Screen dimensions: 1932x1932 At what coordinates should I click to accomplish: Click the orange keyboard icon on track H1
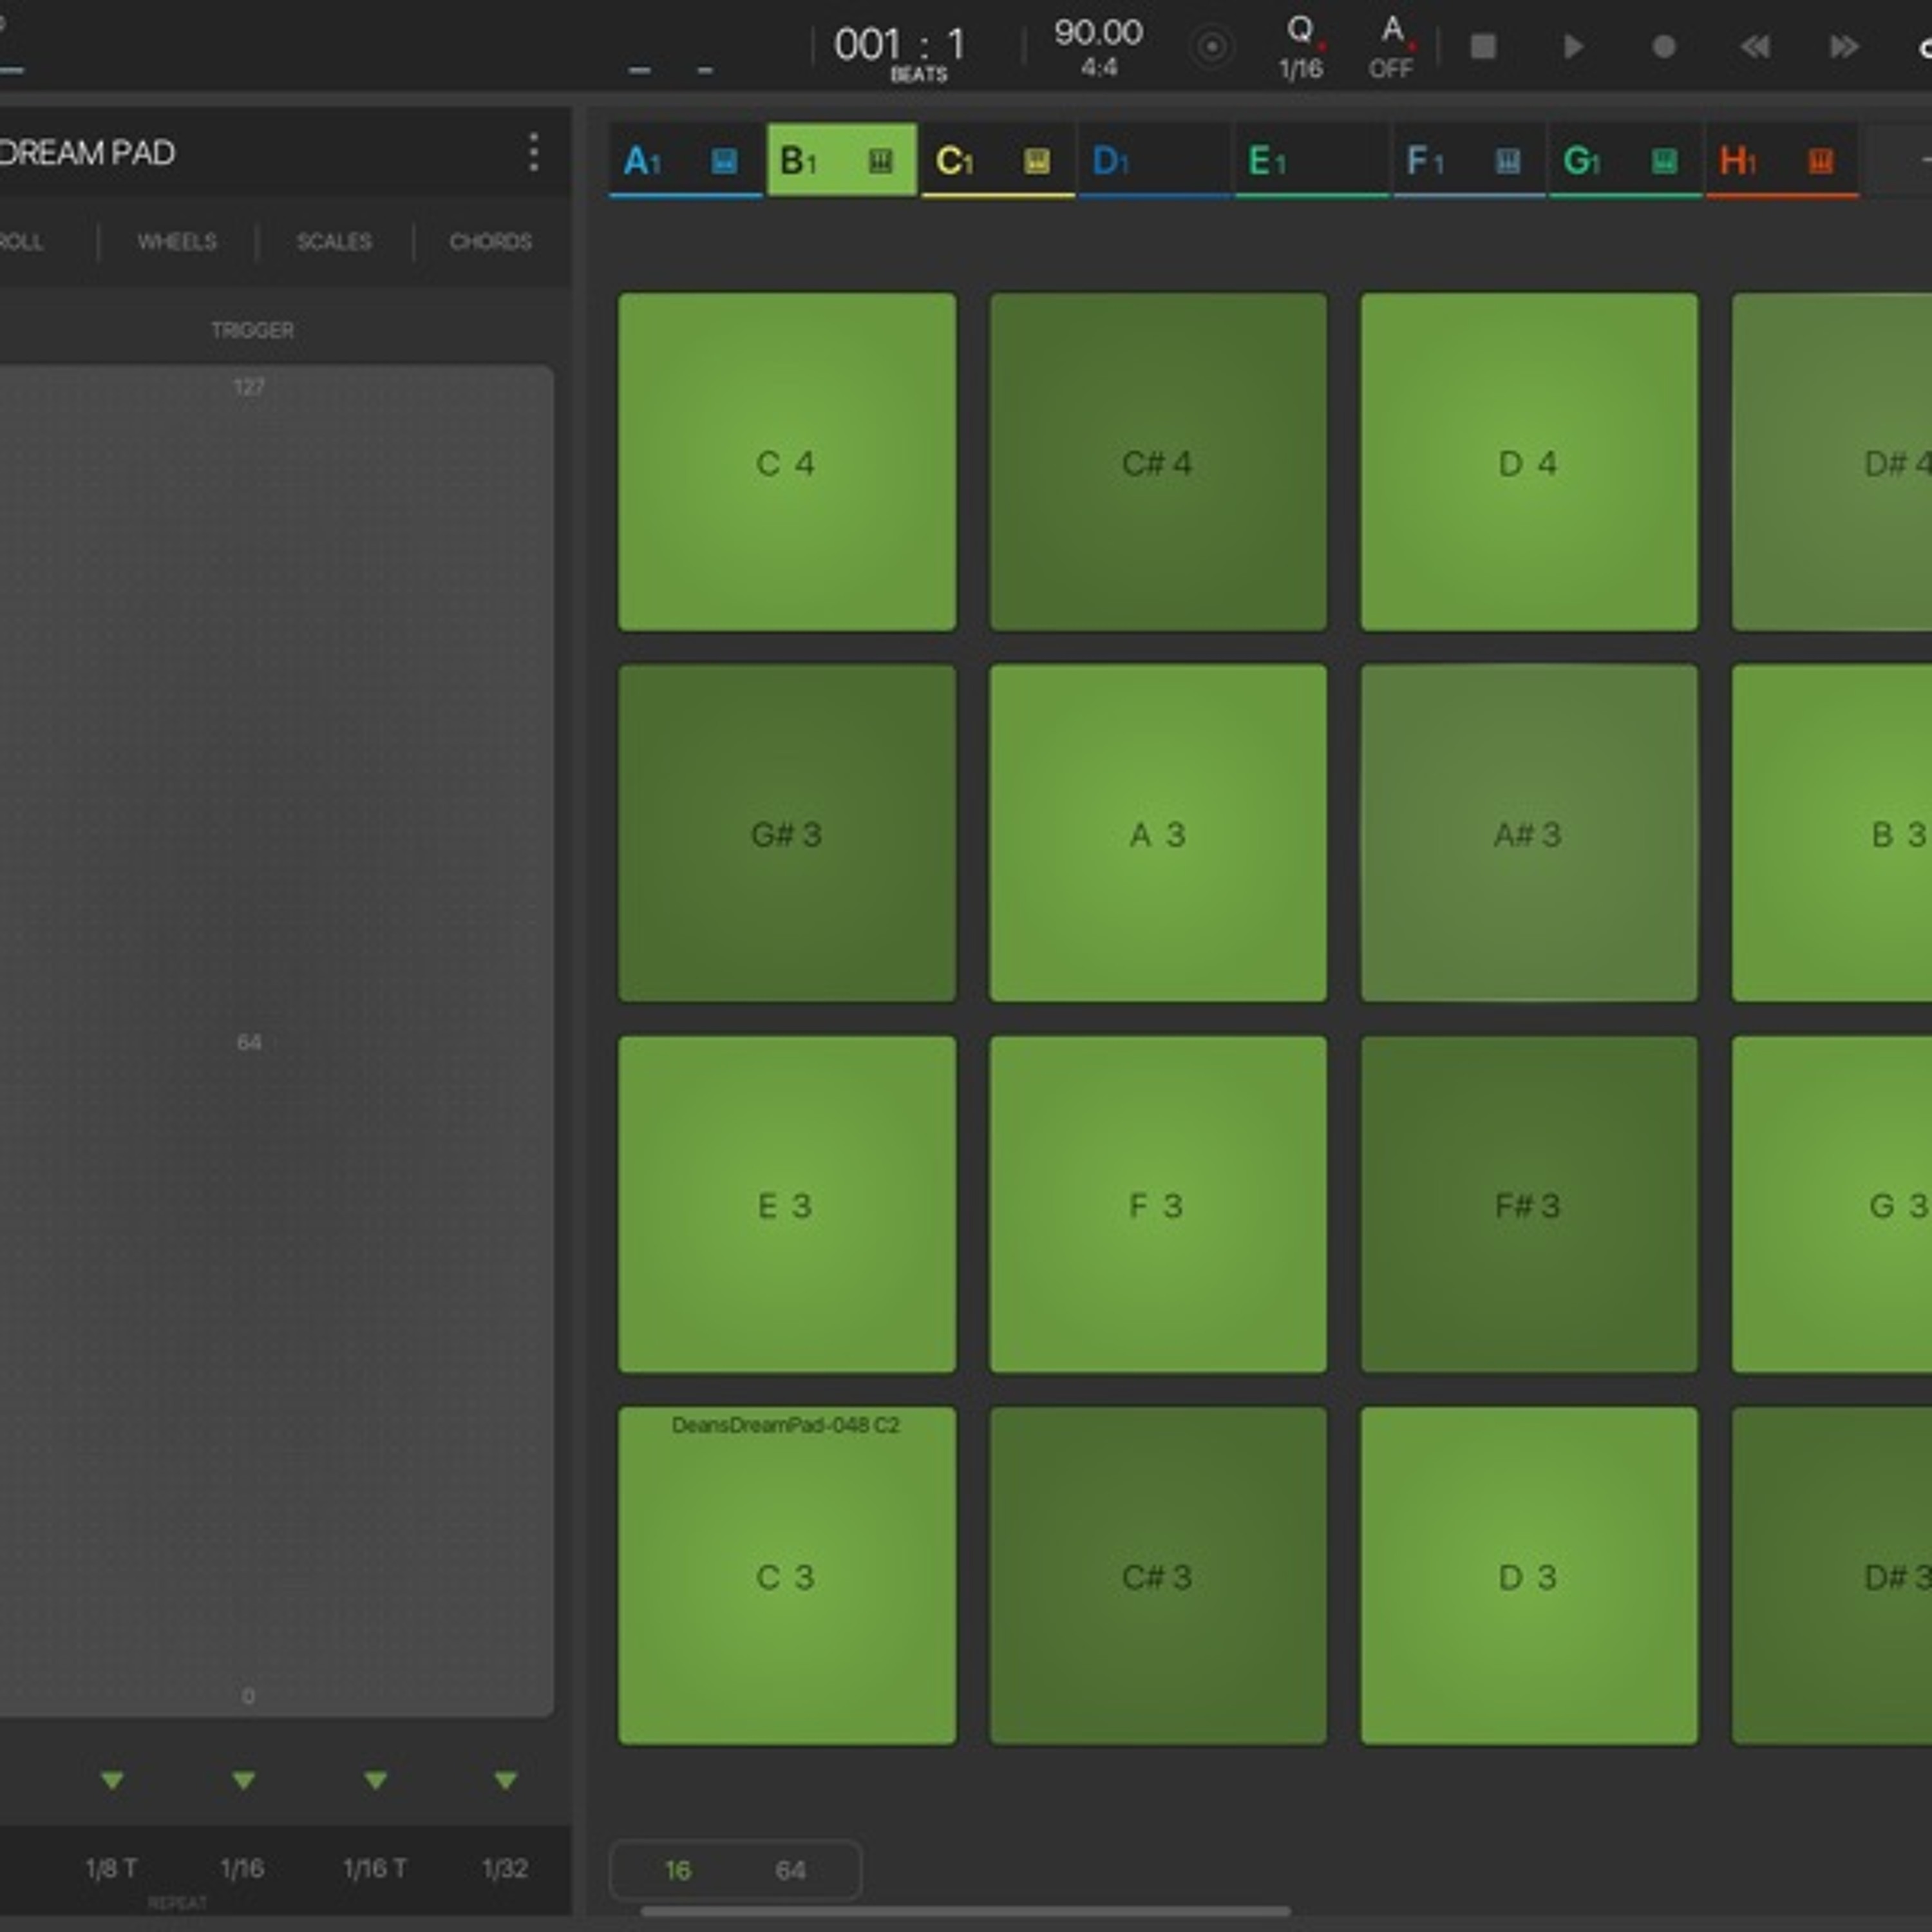(x=1821, y=161)
